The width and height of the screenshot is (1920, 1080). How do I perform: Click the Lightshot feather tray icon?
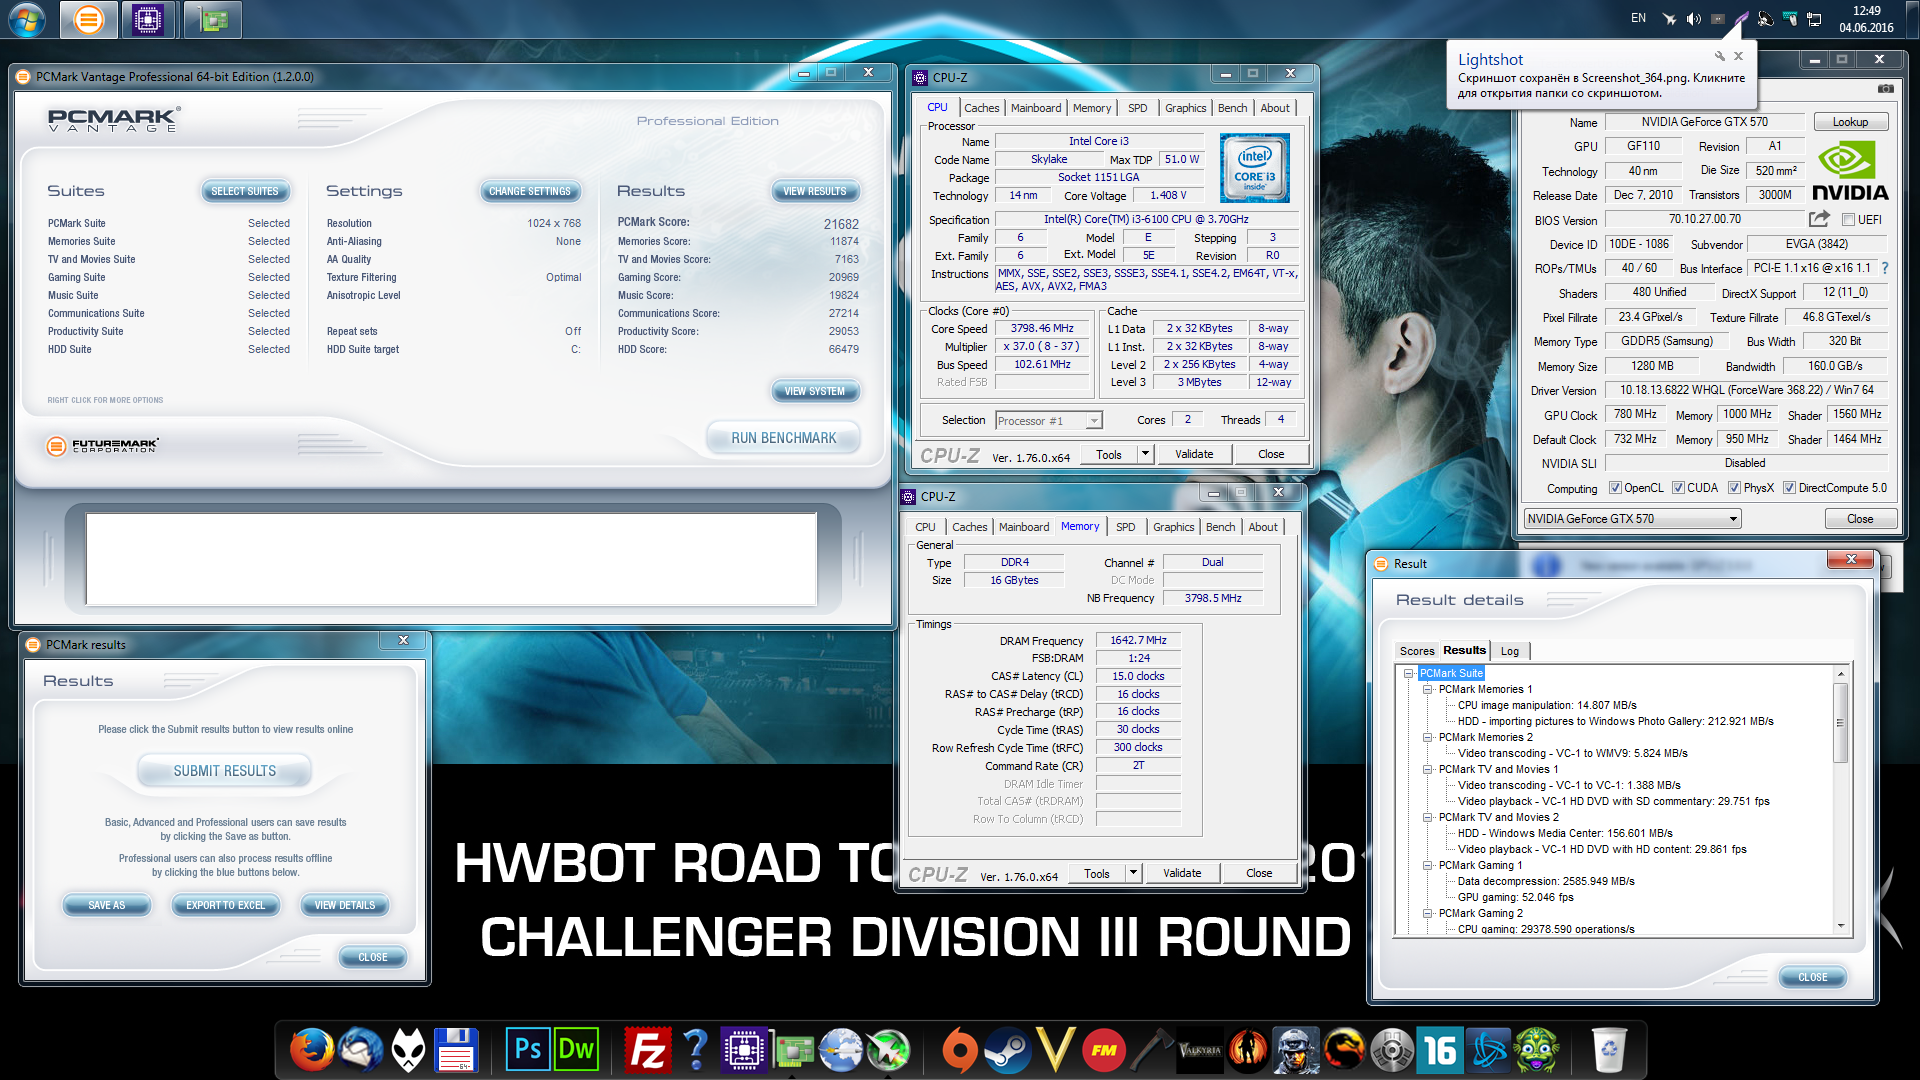(x=1741, y=19)
